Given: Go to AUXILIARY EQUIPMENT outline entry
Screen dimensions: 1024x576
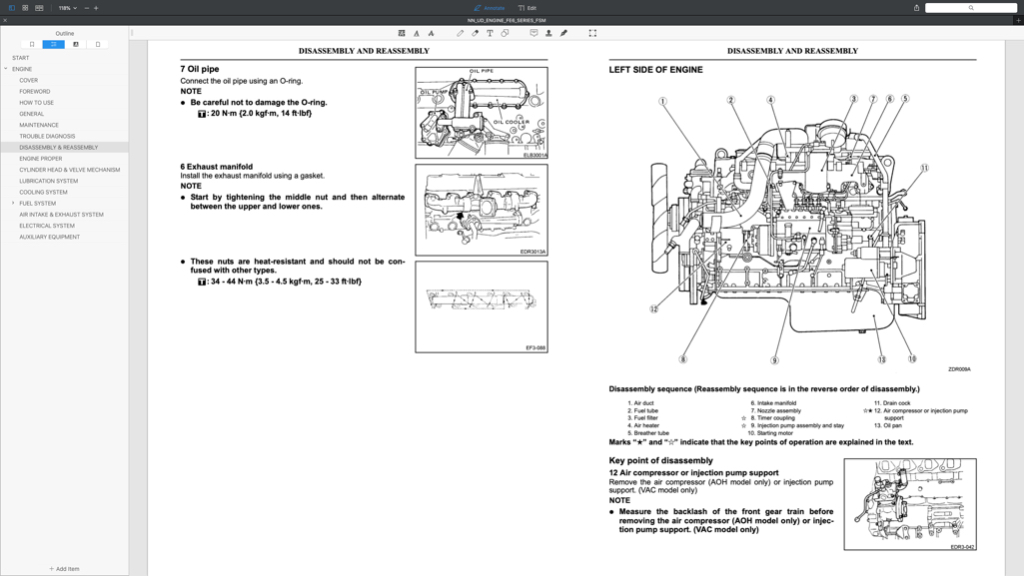Looking at the screenshot, I should pos(50,237).
